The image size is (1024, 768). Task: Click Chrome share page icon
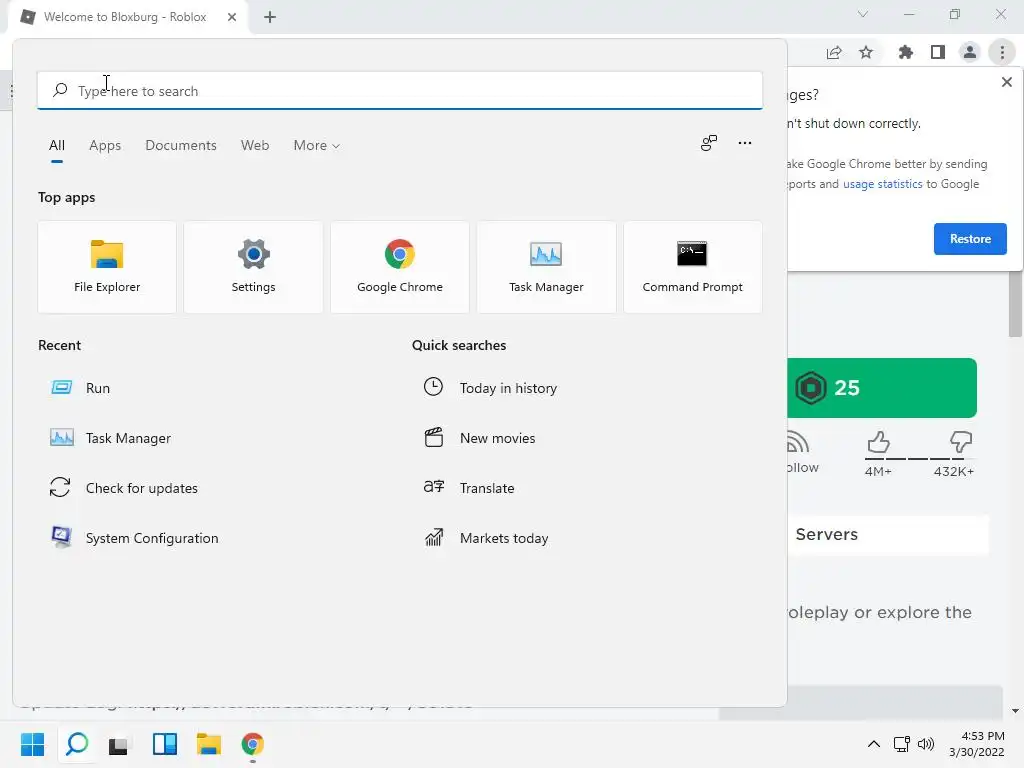[834, 52]
